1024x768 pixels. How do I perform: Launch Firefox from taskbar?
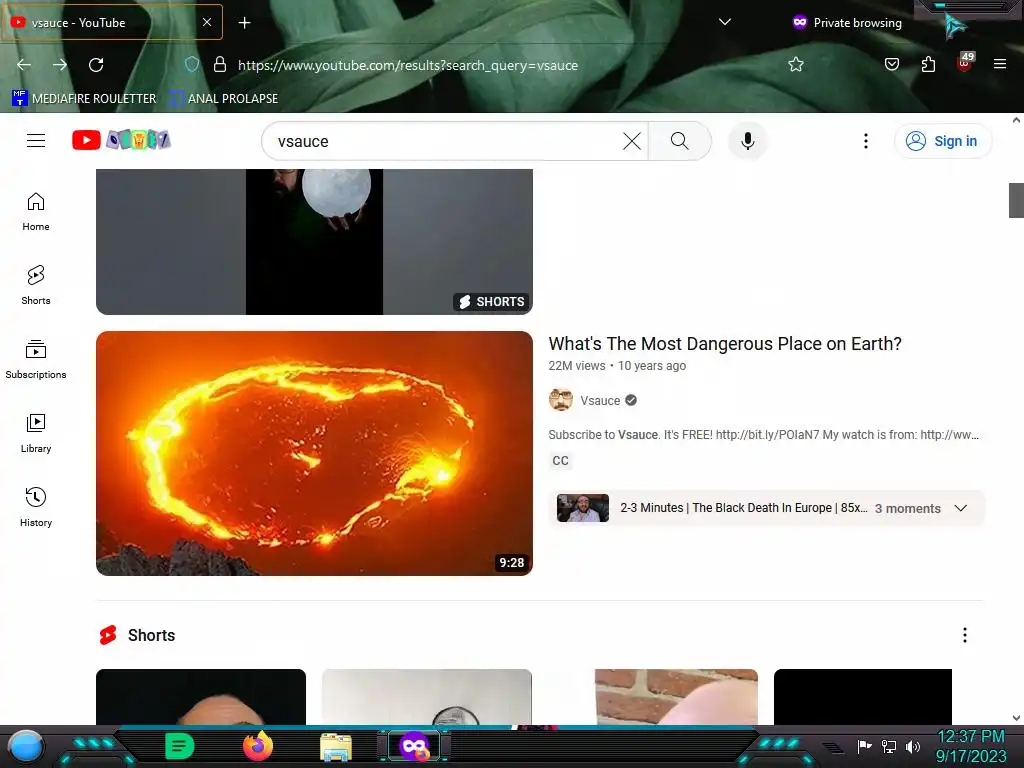(257, 746)
